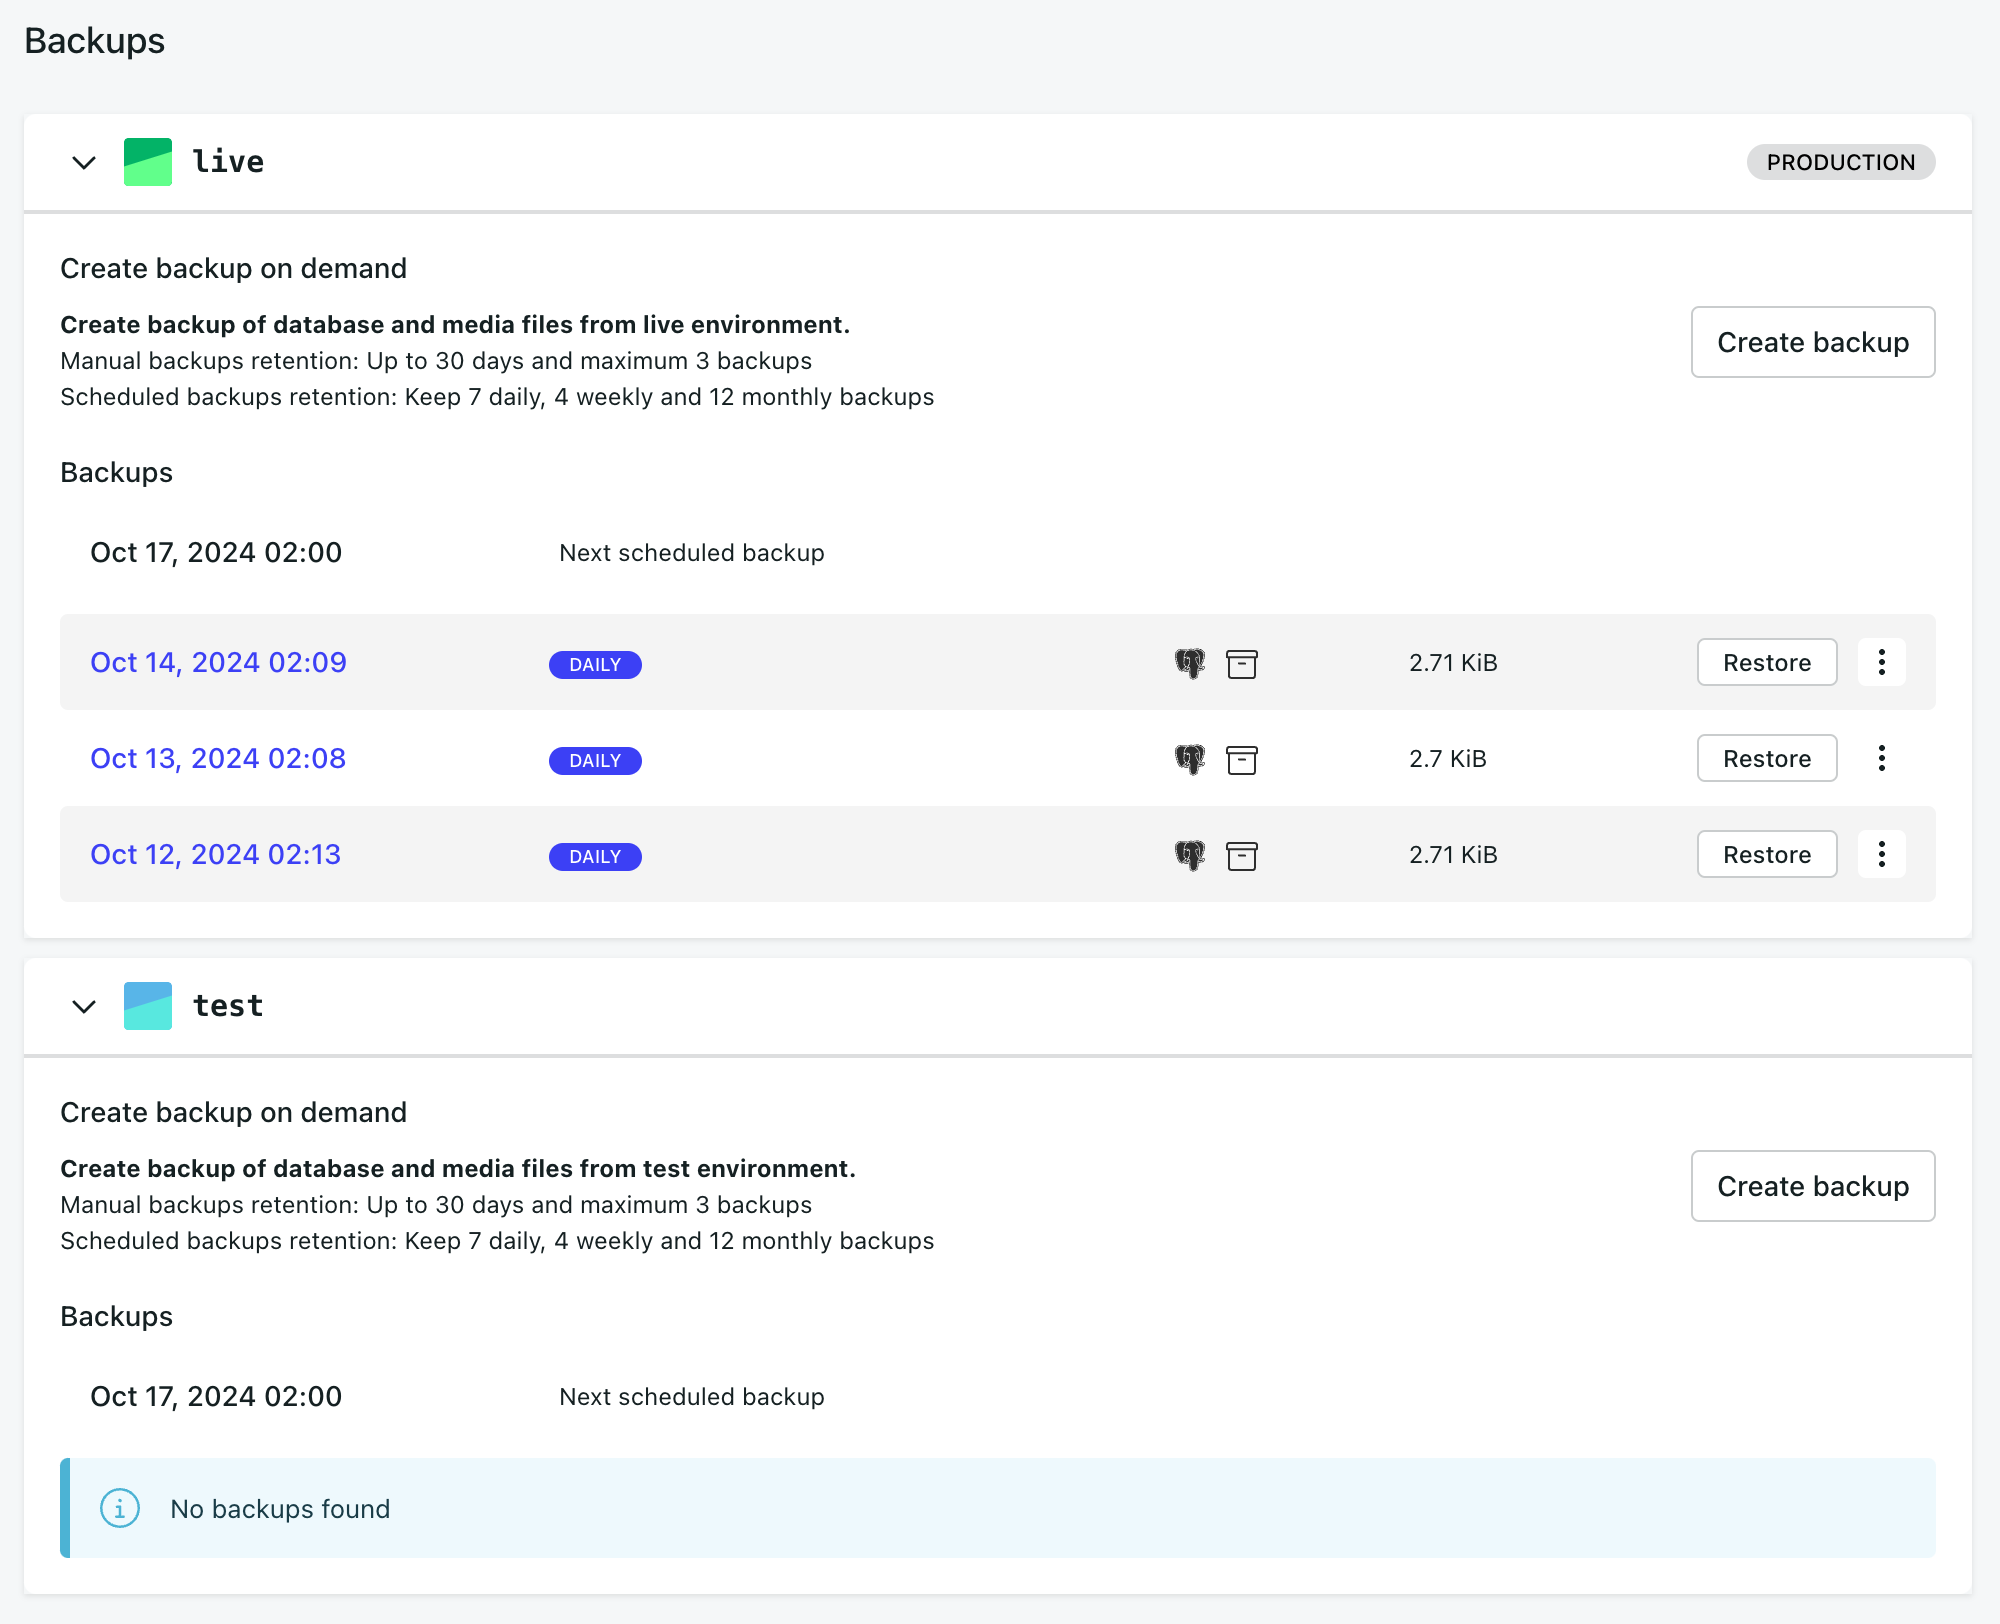Click live section's Oct 17, 2024 02:00 date
Viewport: 2000px width, 1624px height.
(x=216, y=552)
